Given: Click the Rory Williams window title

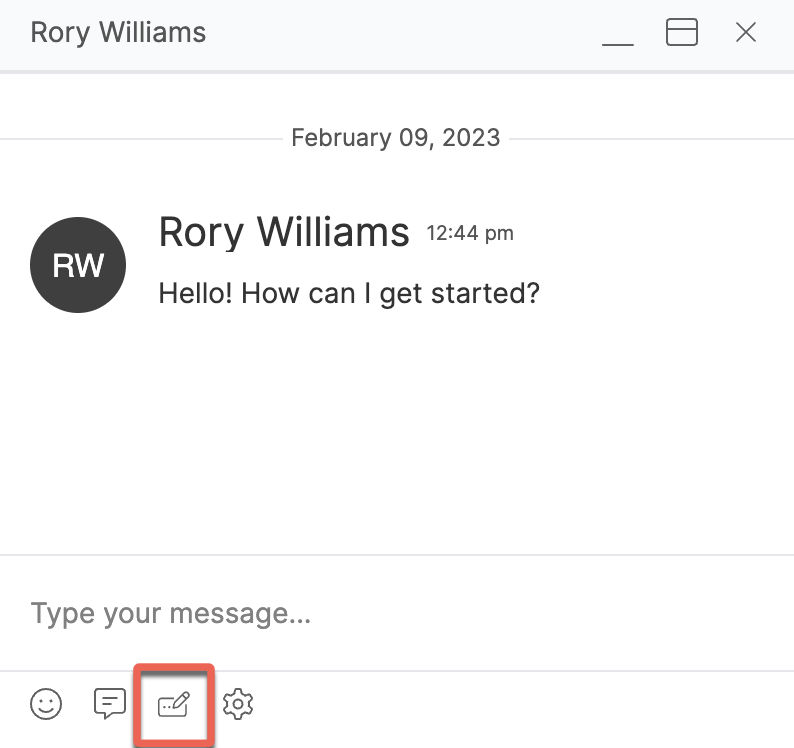Looking at the screenshot, I should 118,32.
